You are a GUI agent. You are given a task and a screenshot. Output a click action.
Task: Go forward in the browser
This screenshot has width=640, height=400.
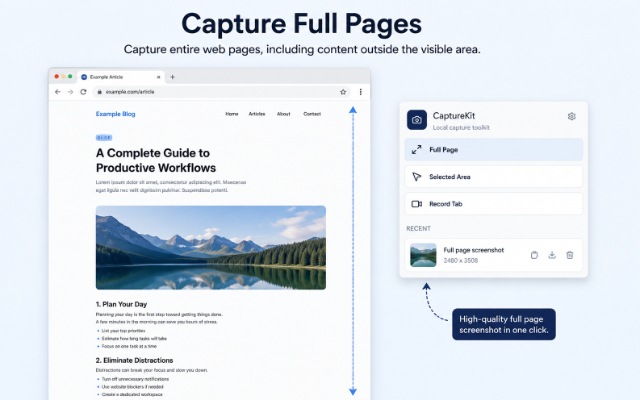point(70,92)
